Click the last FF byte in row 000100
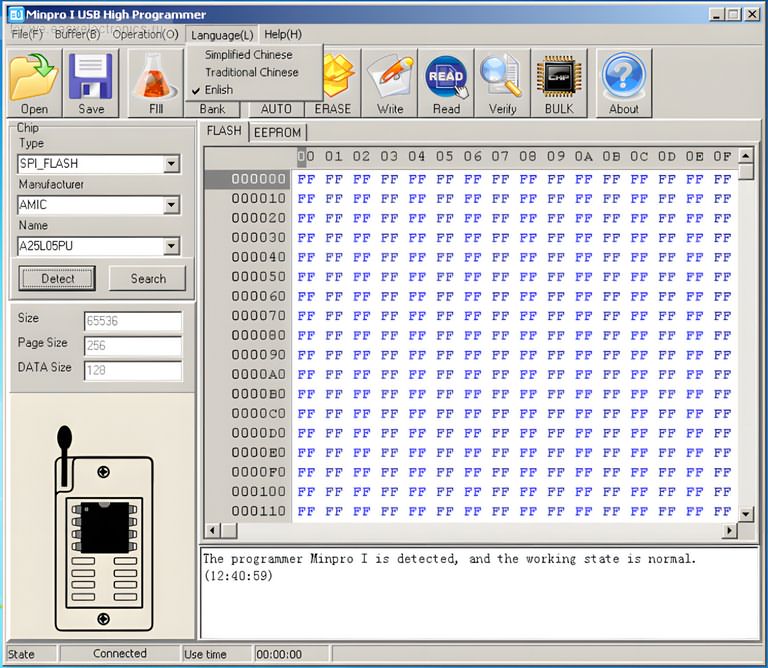This screenshot has height=668, width=768. pyautogui.click(x=722, y=491)
